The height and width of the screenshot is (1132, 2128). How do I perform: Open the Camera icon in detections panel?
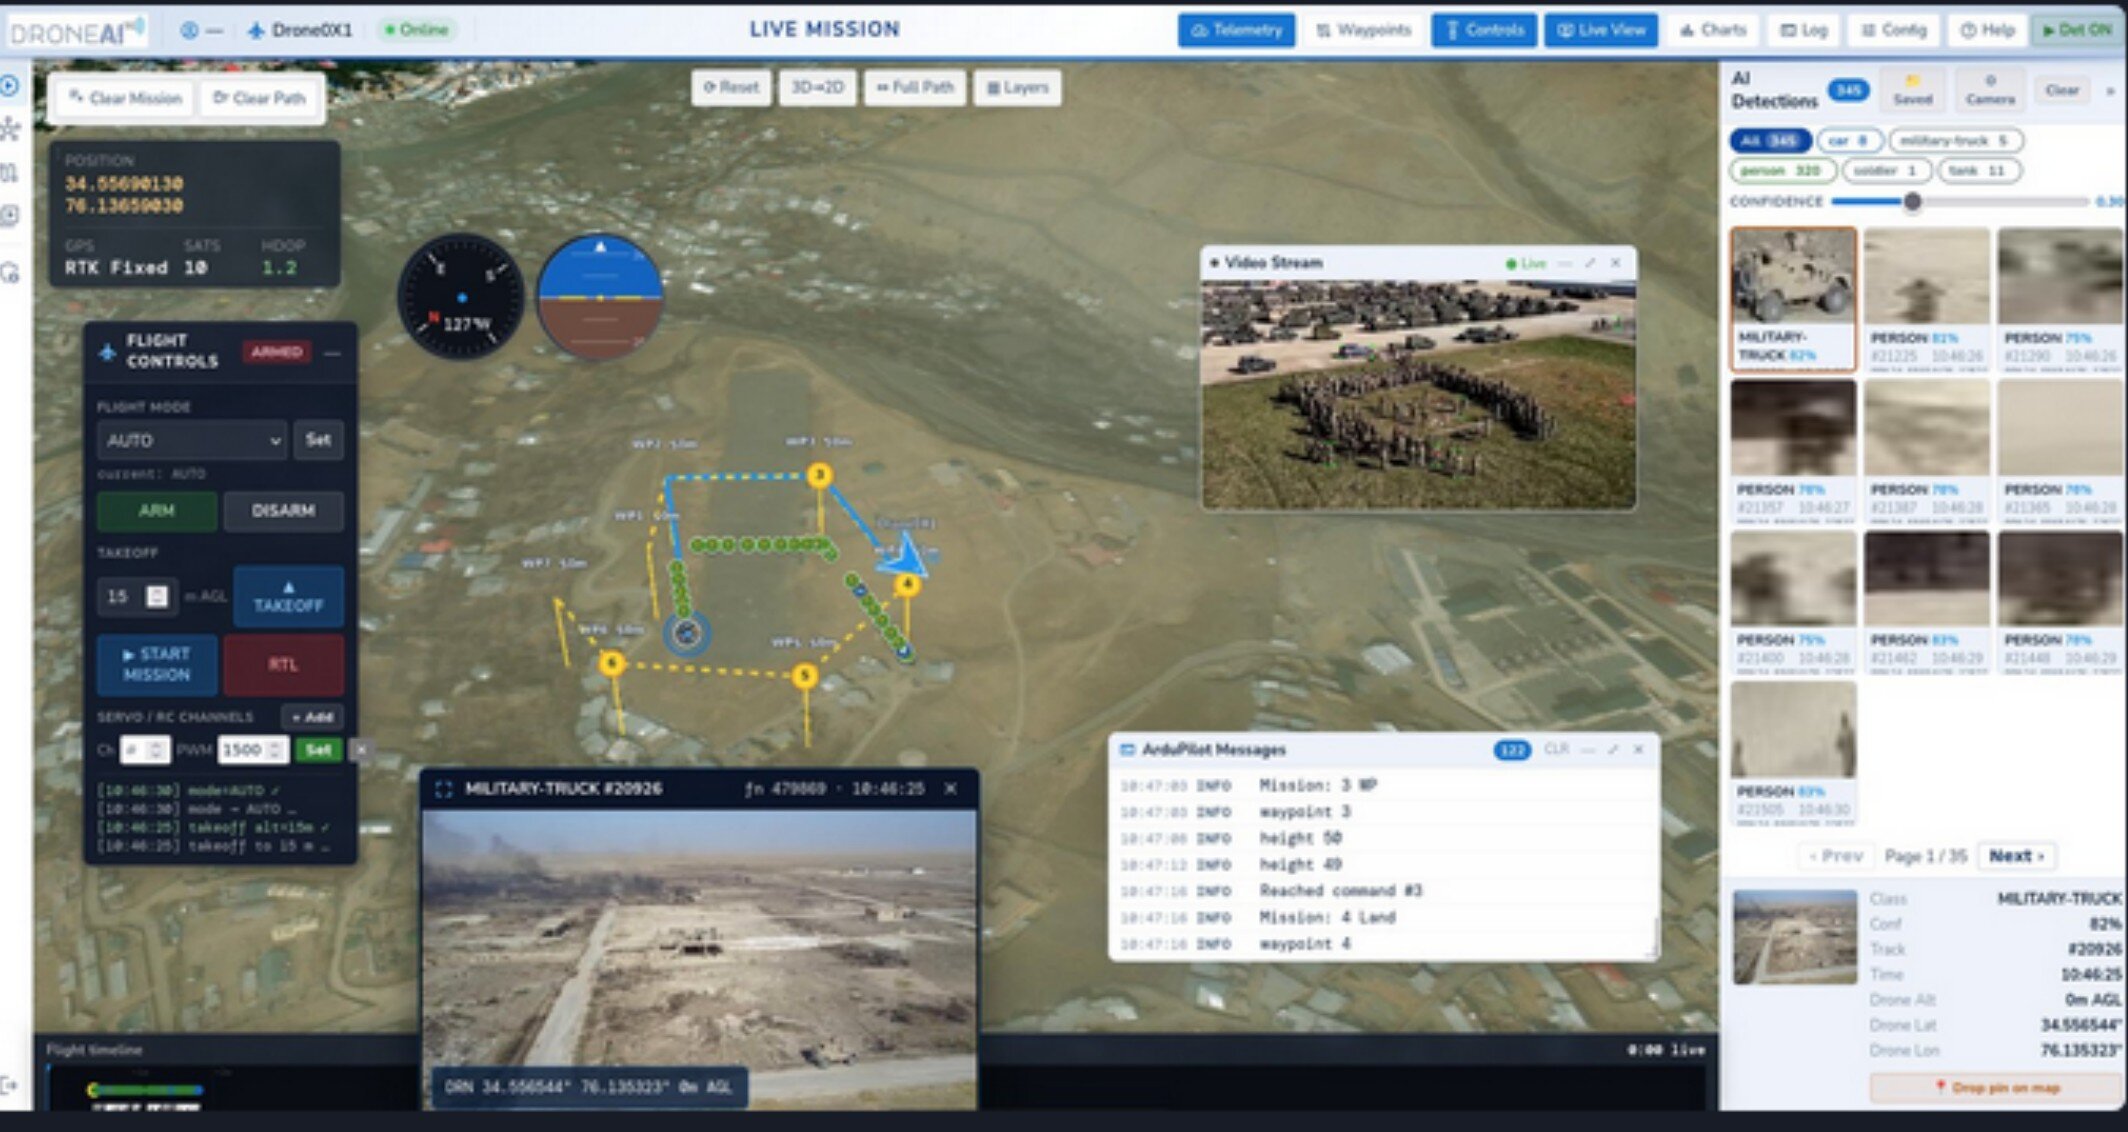coord(1990,90)
